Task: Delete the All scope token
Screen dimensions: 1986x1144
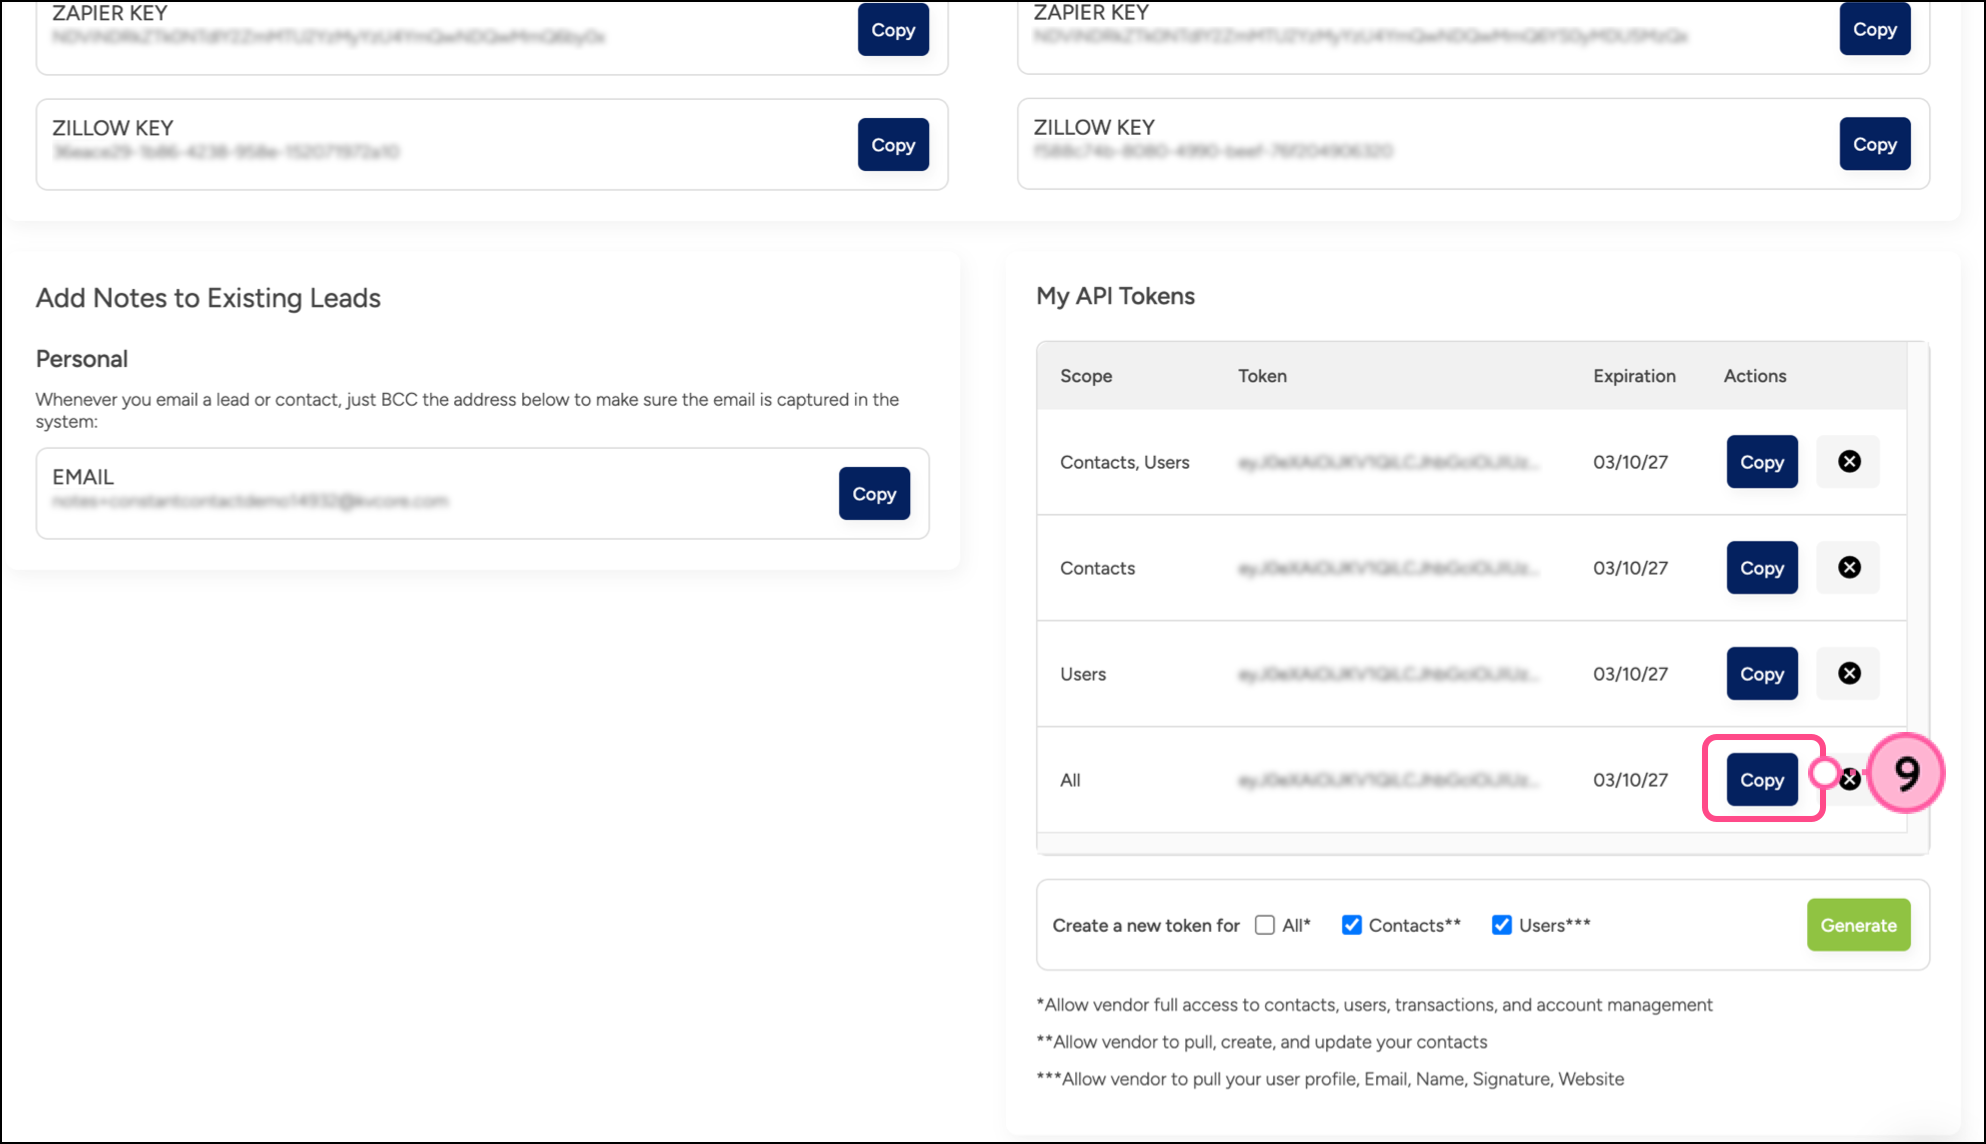Action: (x=1851, y=779)
